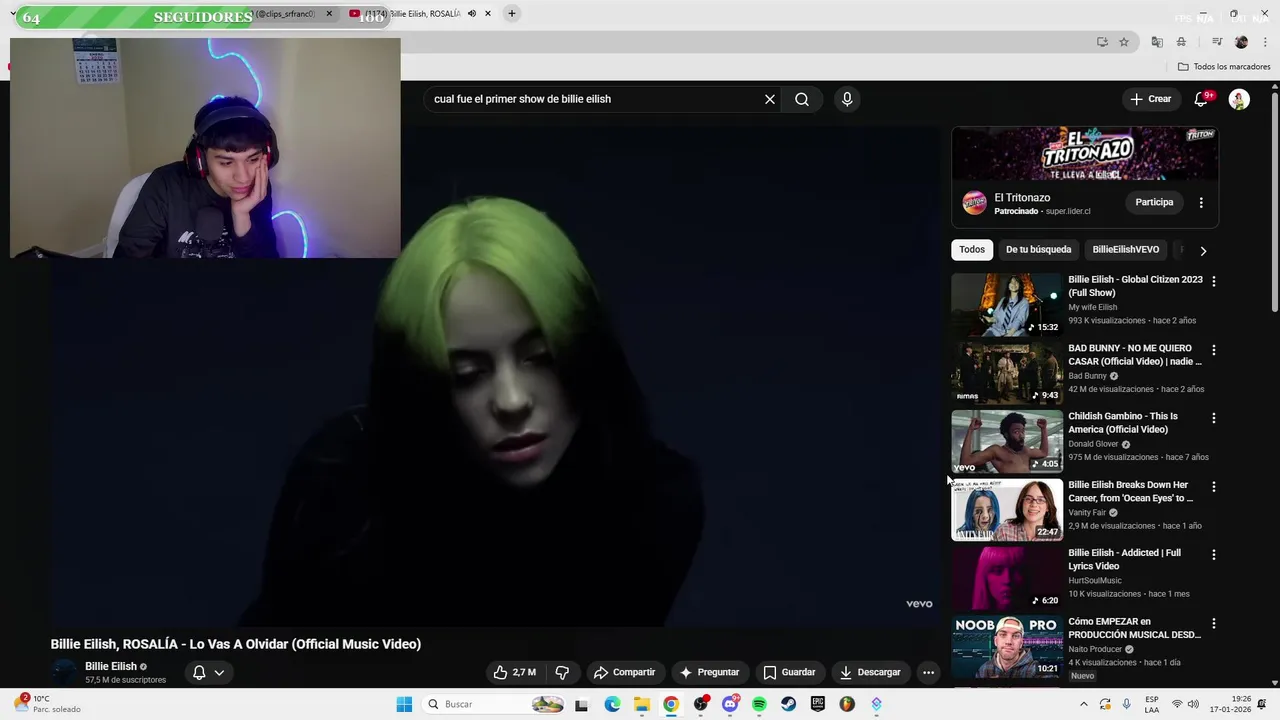The height and width of the screenshot is (720, 1280).
Task: Expand subscription notification dropdown chevron
Action: pyautogui.click(x=219, y=672)
